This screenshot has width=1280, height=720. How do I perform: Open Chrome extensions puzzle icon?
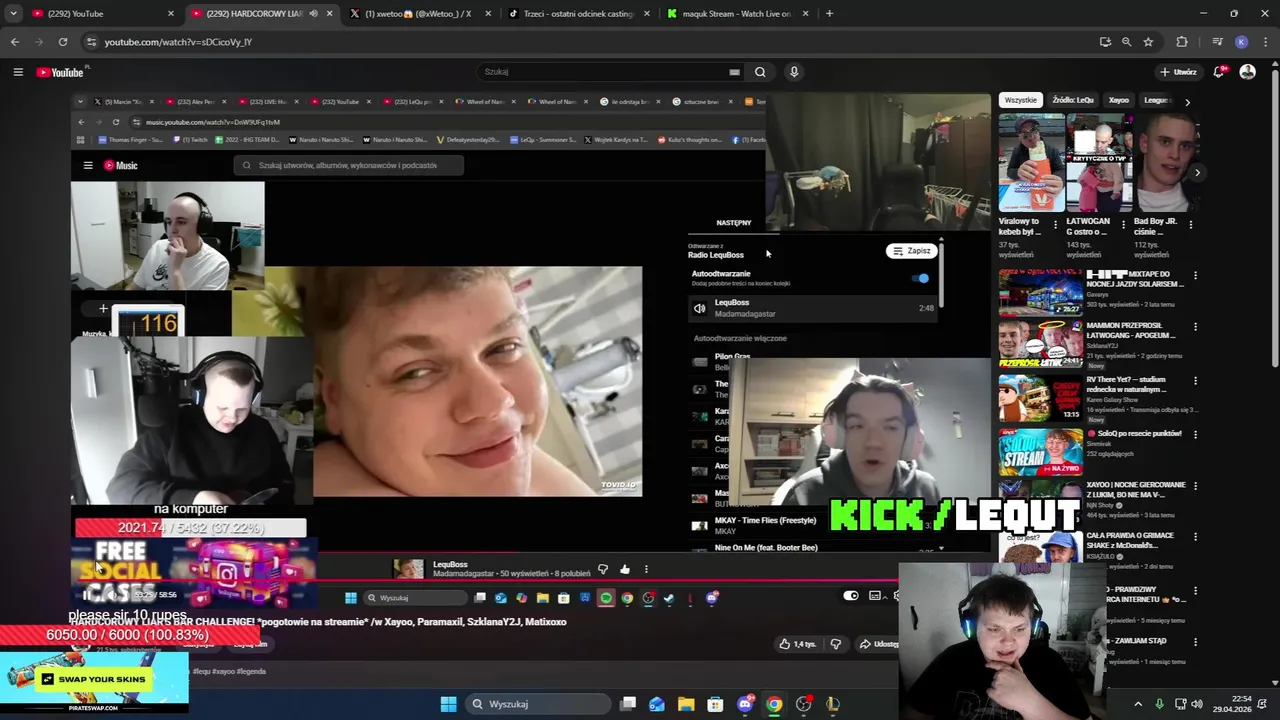tap(1182, 42)
